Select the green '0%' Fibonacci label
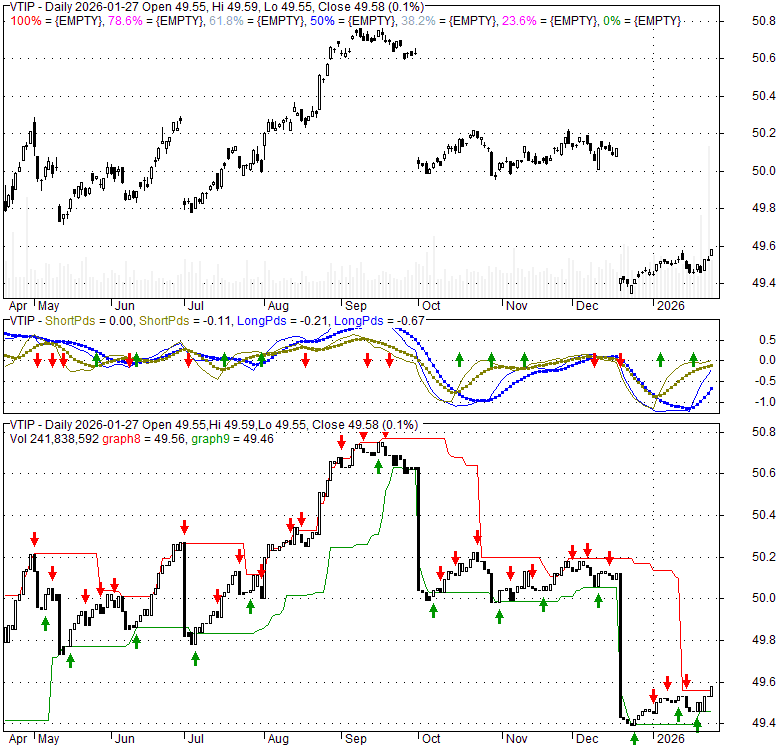 click(612, 21)
